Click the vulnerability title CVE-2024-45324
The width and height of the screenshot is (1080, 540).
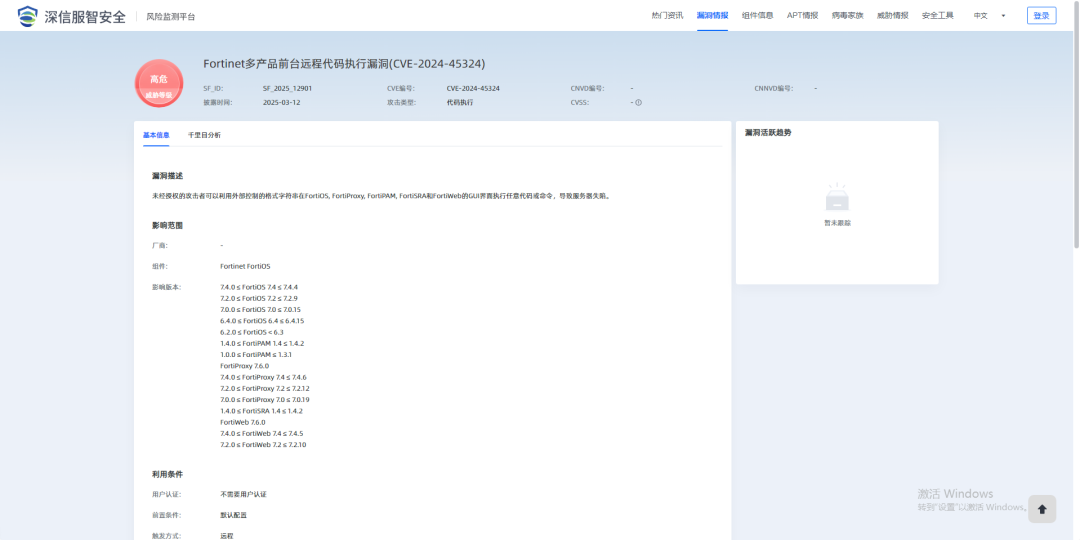point(344,64)
